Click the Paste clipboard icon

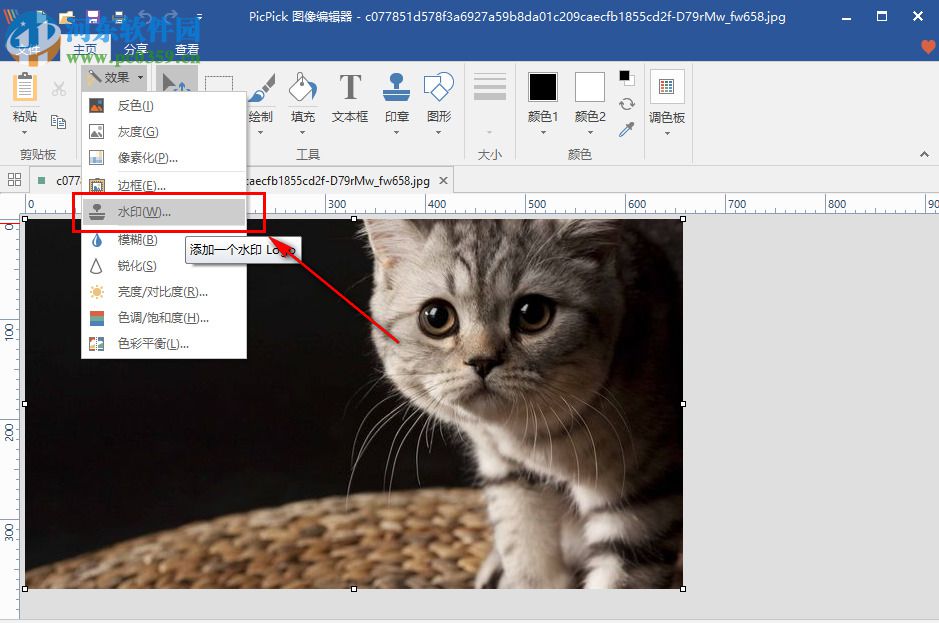point(25,87)
